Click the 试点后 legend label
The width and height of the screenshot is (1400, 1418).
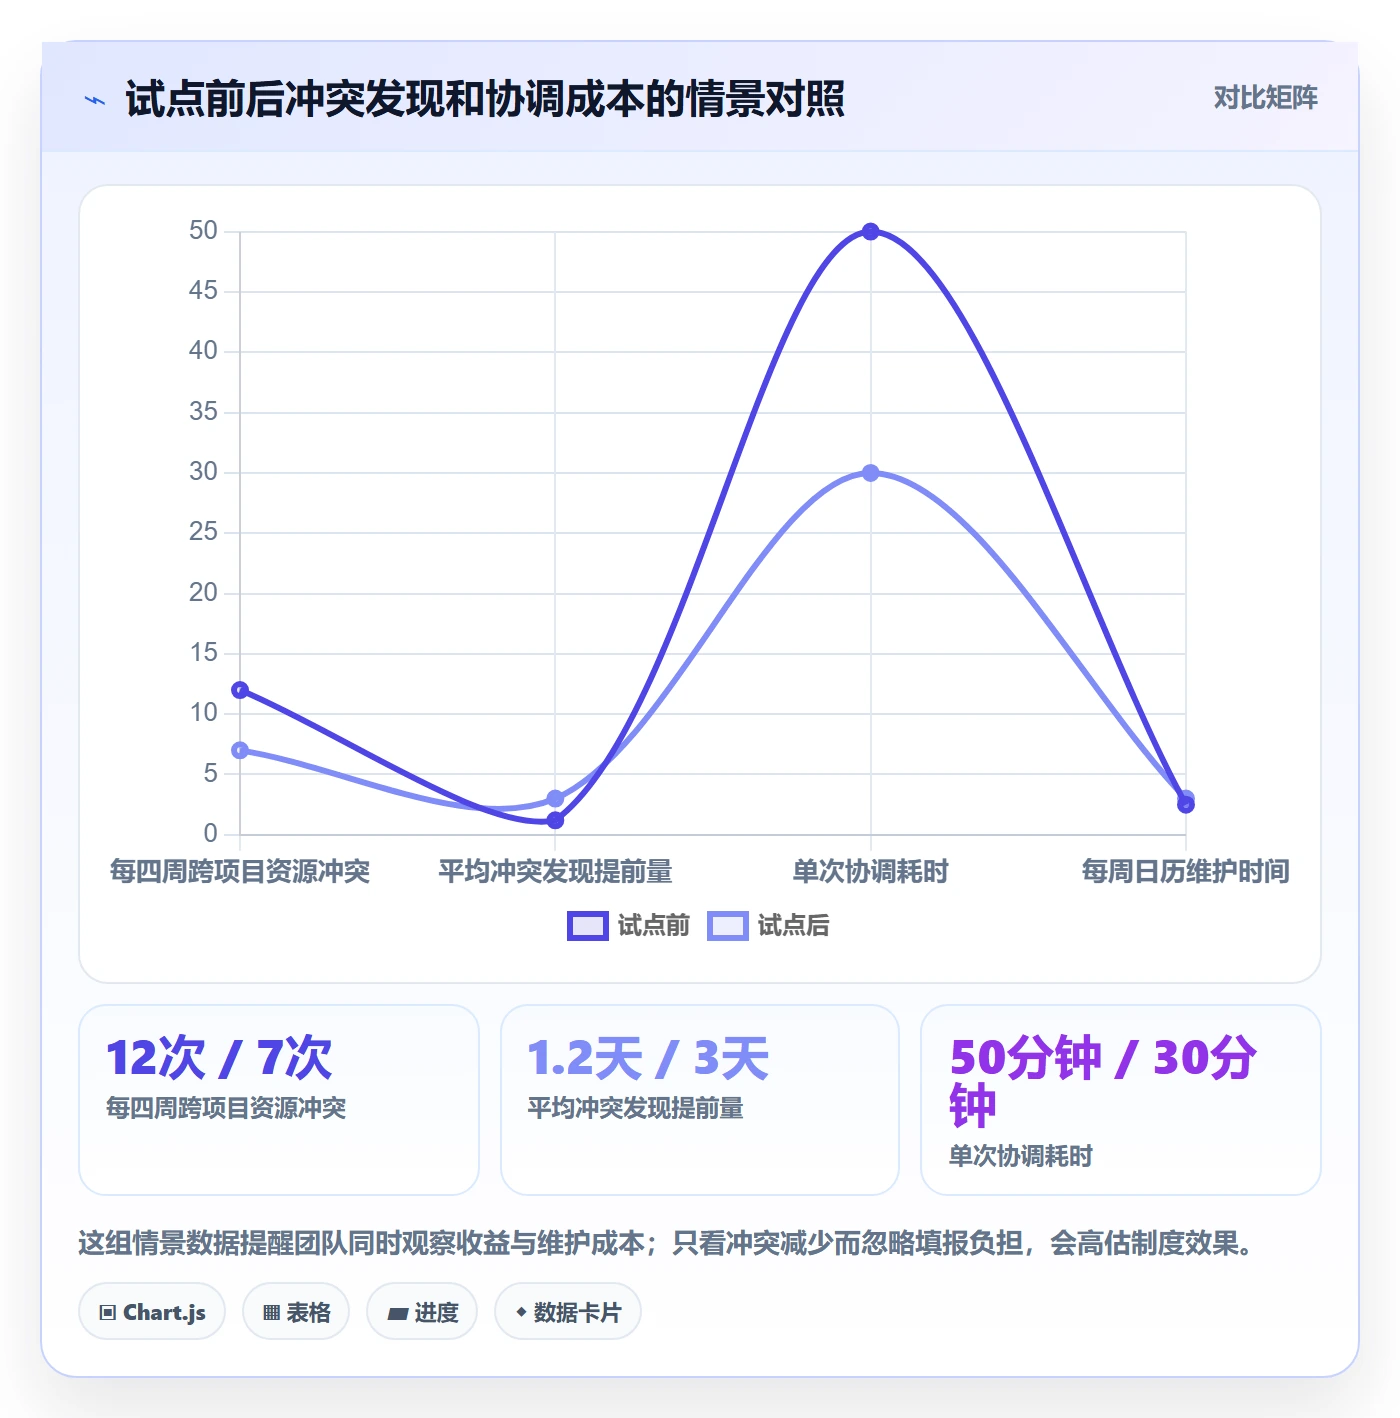[x=793, y=926]
